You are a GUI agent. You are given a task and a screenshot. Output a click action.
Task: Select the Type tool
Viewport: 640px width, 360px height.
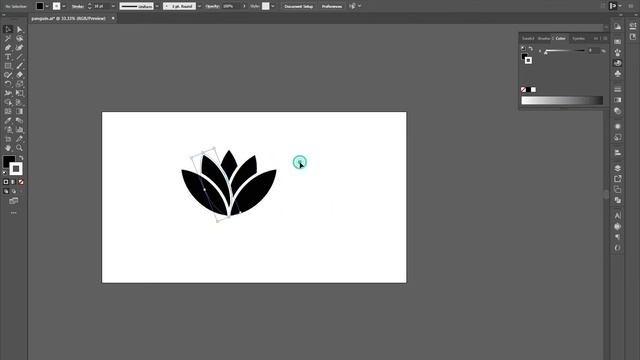pyautogui.click(x=8, y=57)
